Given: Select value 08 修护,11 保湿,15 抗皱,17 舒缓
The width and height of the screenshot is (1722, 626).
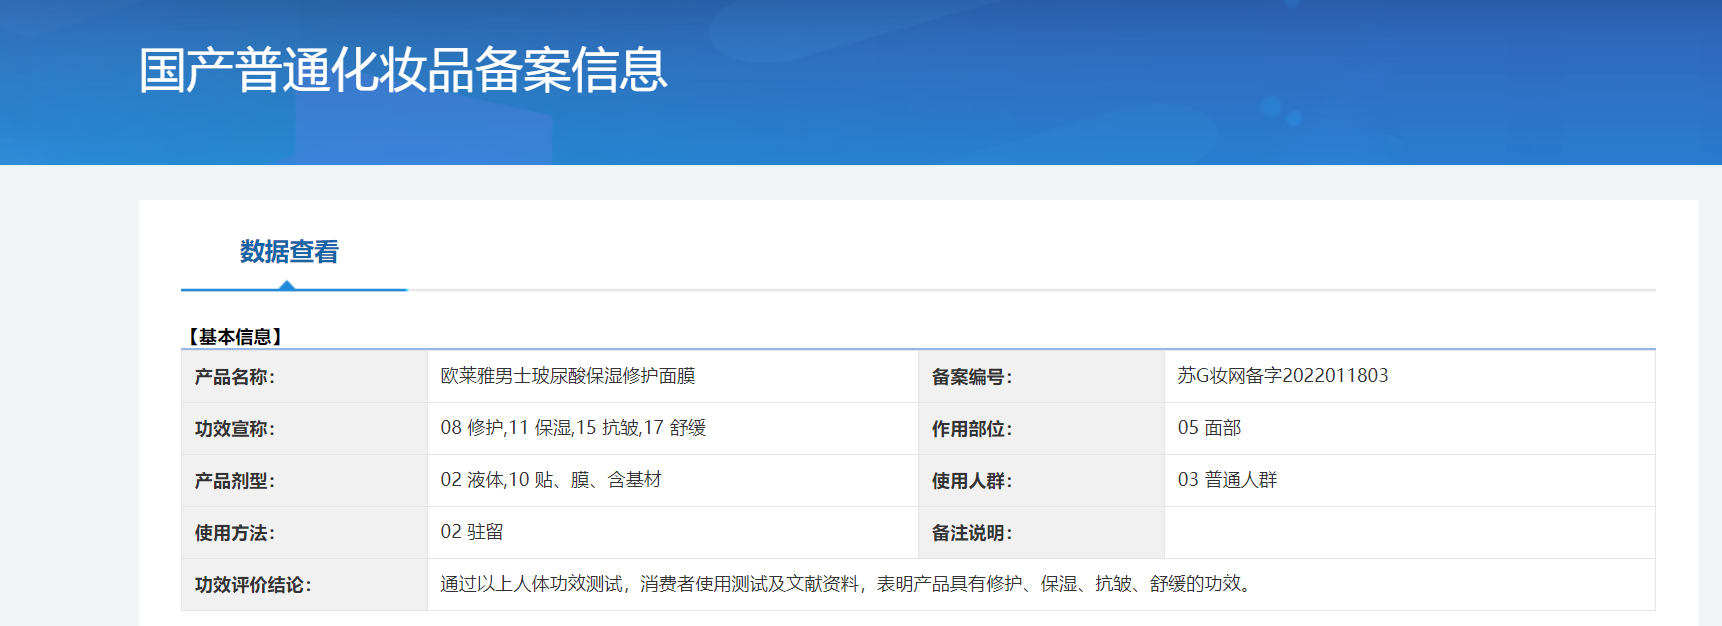Looking at the screenshot, I should (573, 428).
